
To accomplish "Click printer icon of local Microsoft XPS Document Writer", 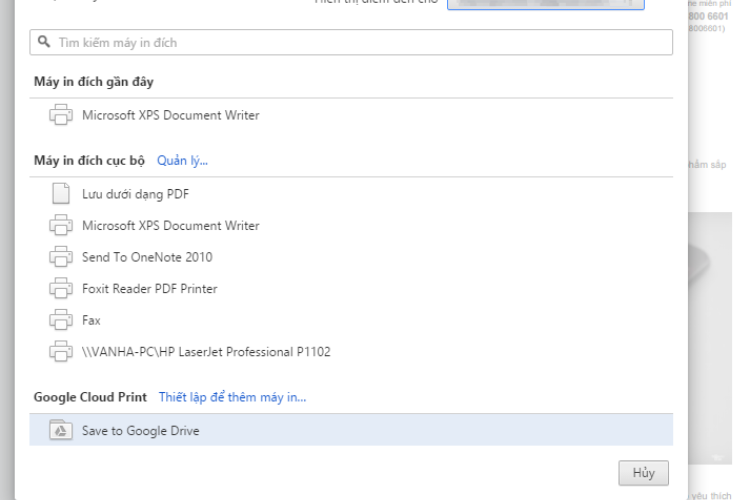I will coord(61,225).
